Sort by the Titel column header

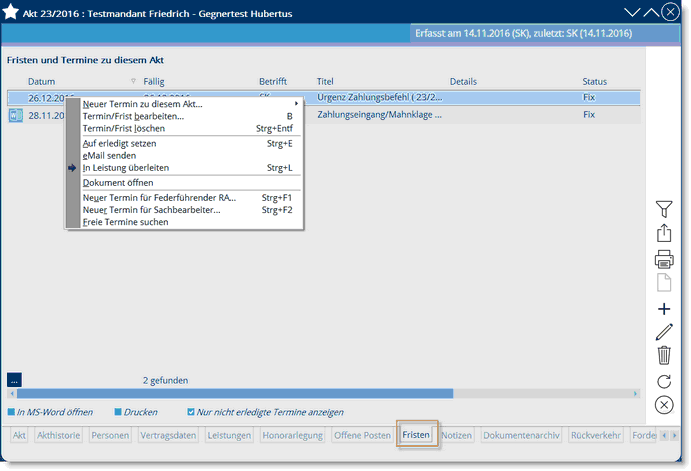tap(325, 82)
